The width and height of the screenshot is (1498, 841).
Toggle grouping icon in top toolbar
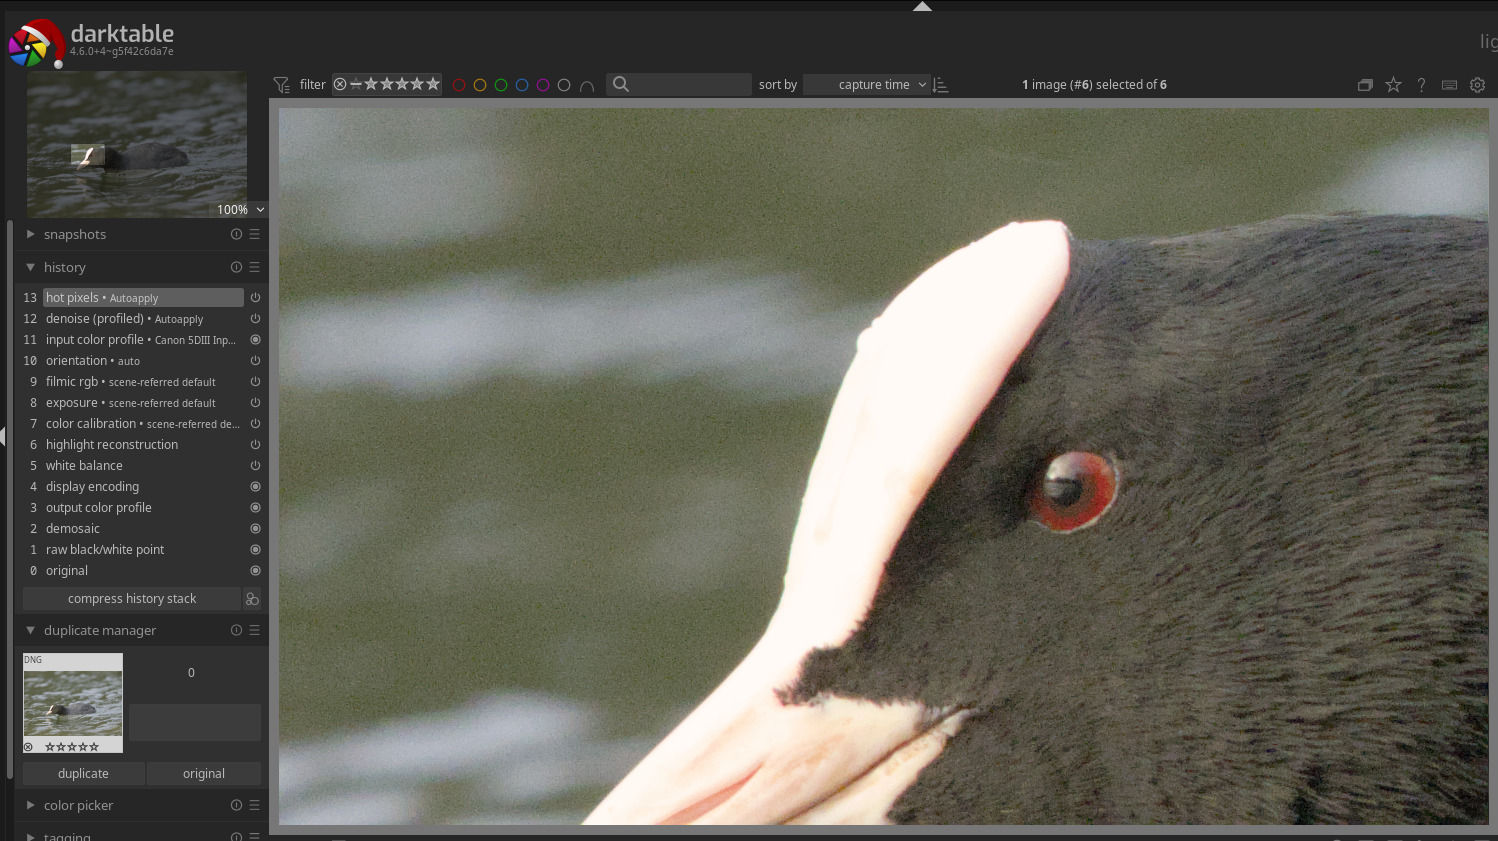(1365, 85)
